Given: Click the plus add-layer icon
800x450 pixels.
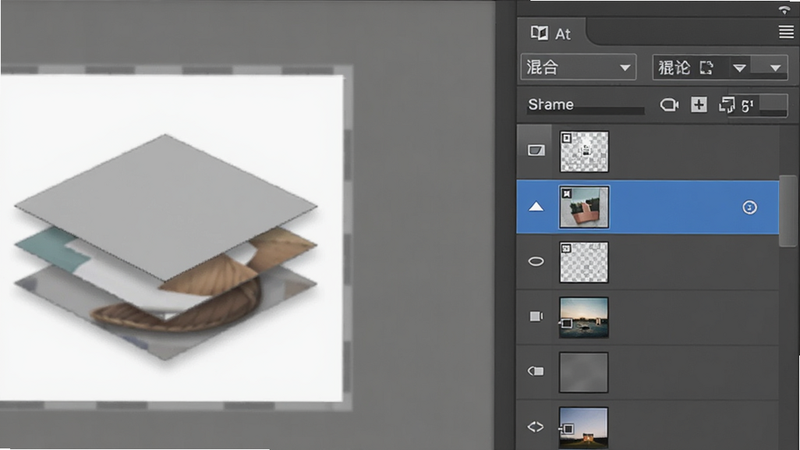Looking at the screenshot, I should pos(698,105).
